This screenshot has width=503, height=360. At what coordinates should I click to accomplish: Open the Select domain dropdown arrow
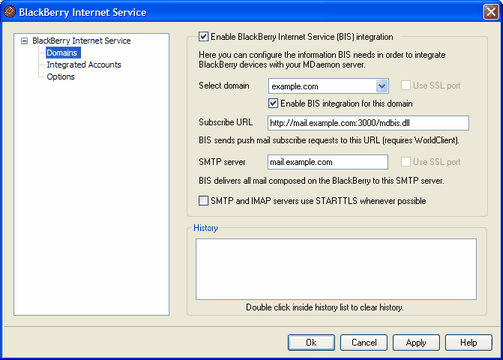point(382,86)
